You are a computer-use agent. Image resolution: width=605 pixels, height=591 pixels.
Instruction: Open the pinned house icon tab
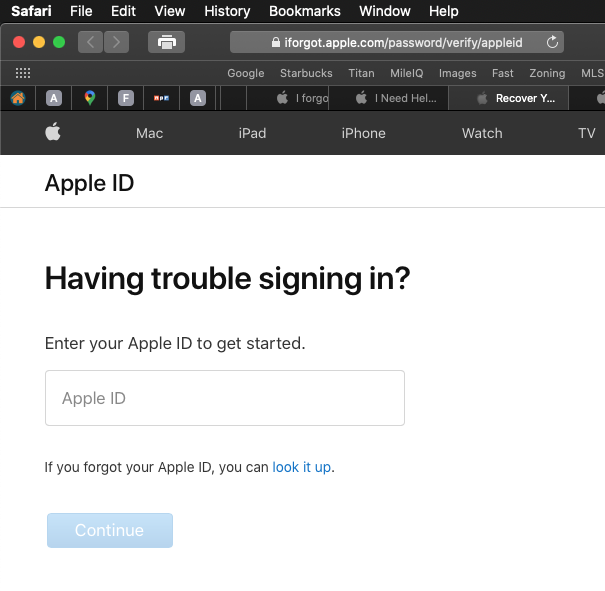18,98
